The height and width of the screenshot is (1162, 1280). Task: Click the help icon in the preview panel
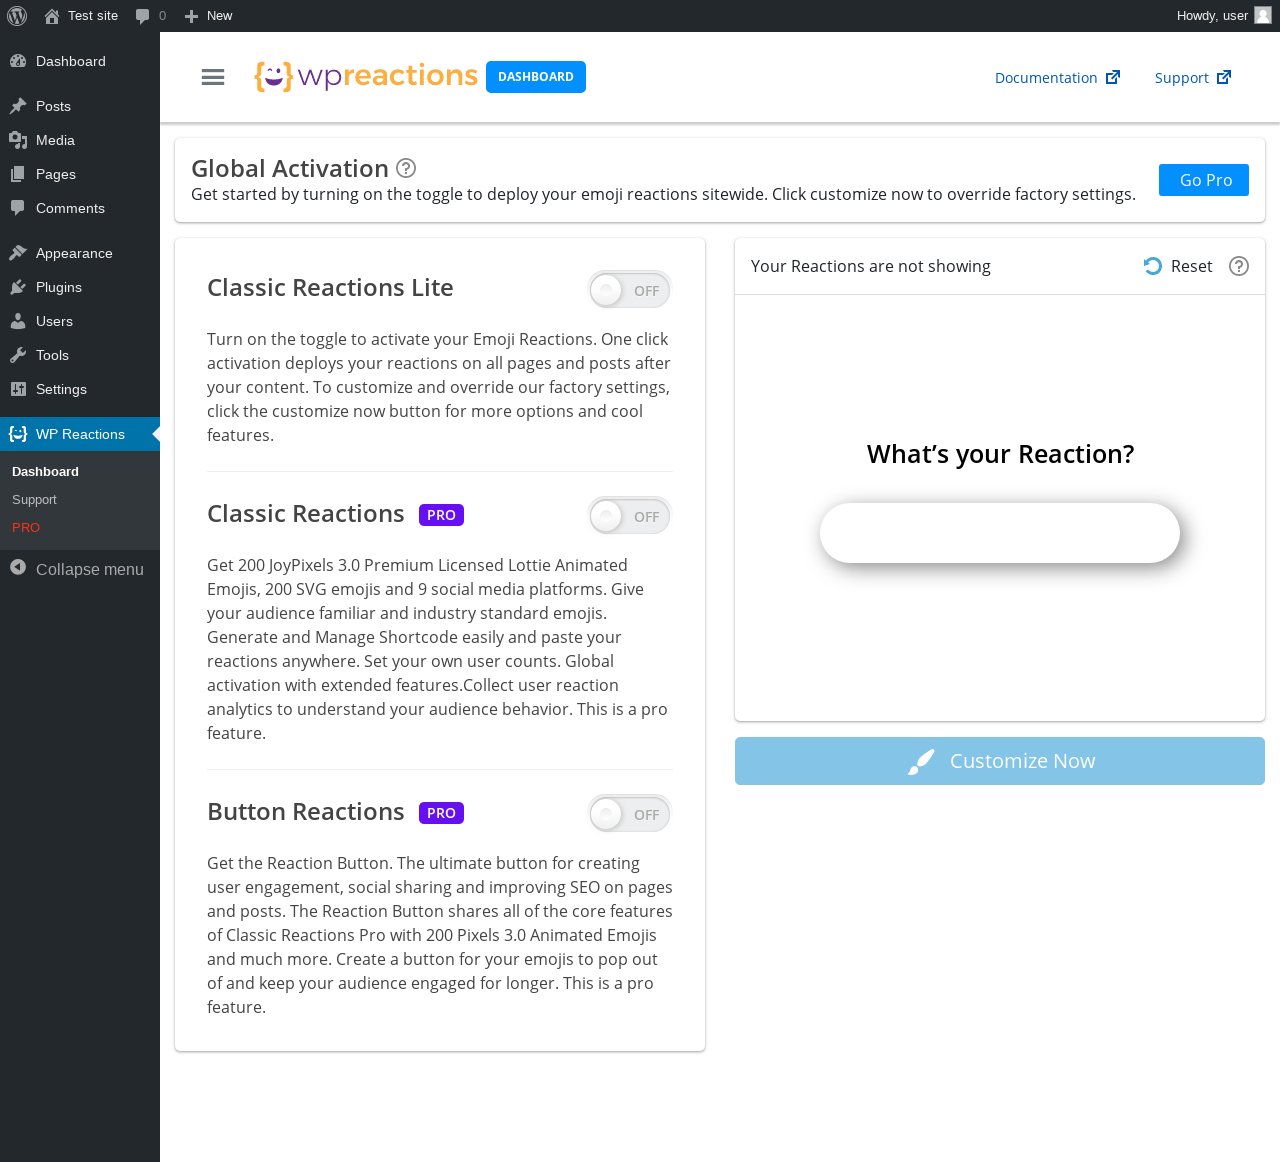[x=1239, y=266]
